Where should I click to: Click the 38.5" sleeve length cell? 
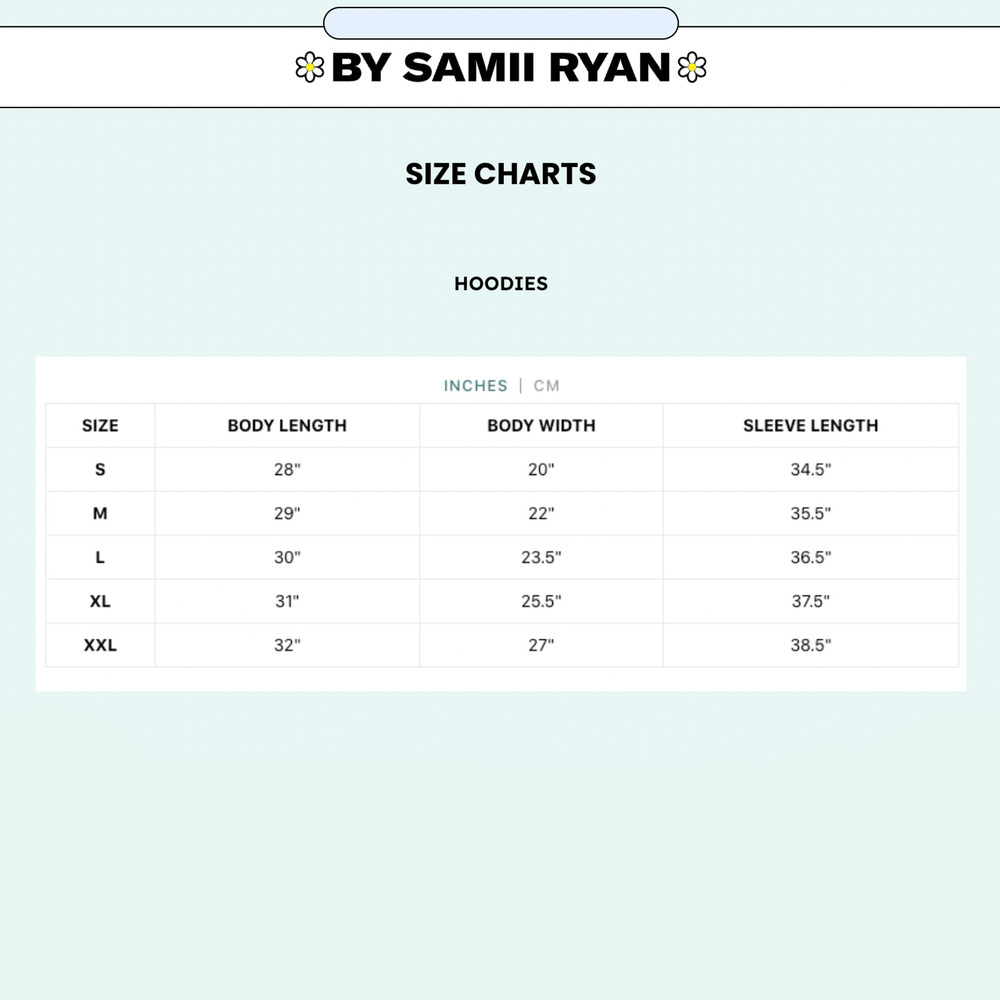pyautogui.click(x=811, y=645)
